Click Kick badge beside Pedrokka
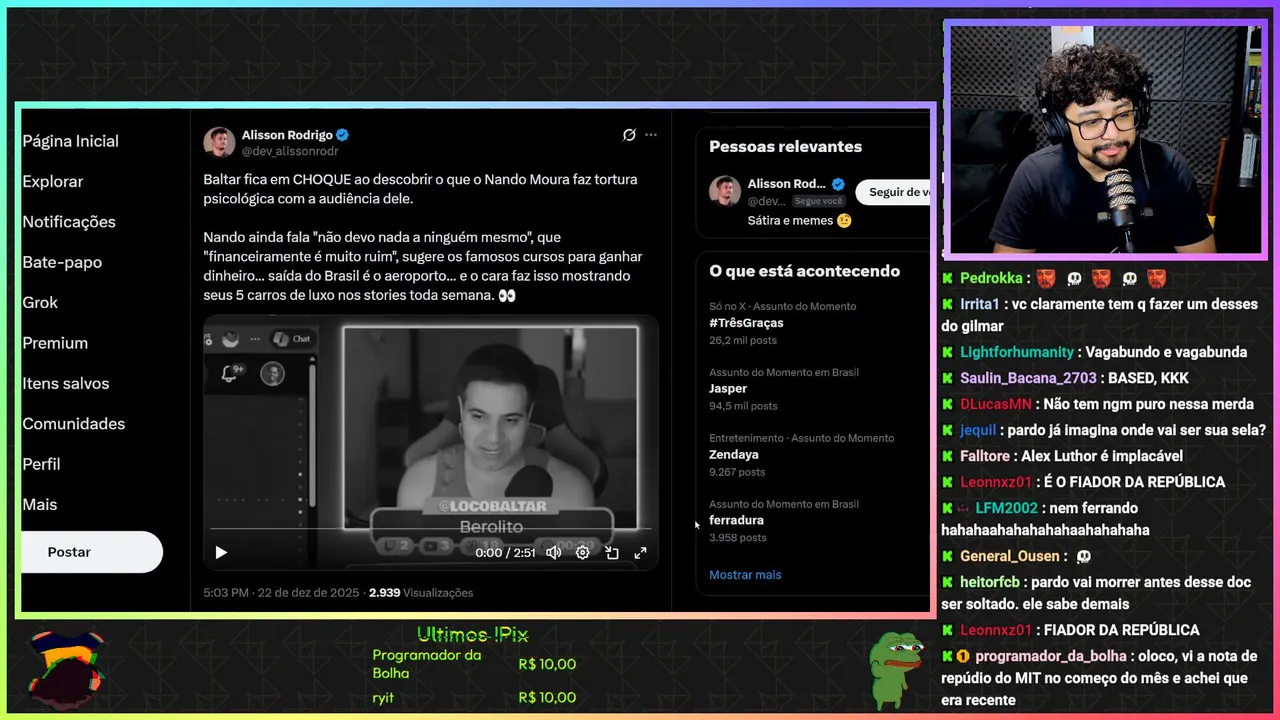 pos(947,278)
